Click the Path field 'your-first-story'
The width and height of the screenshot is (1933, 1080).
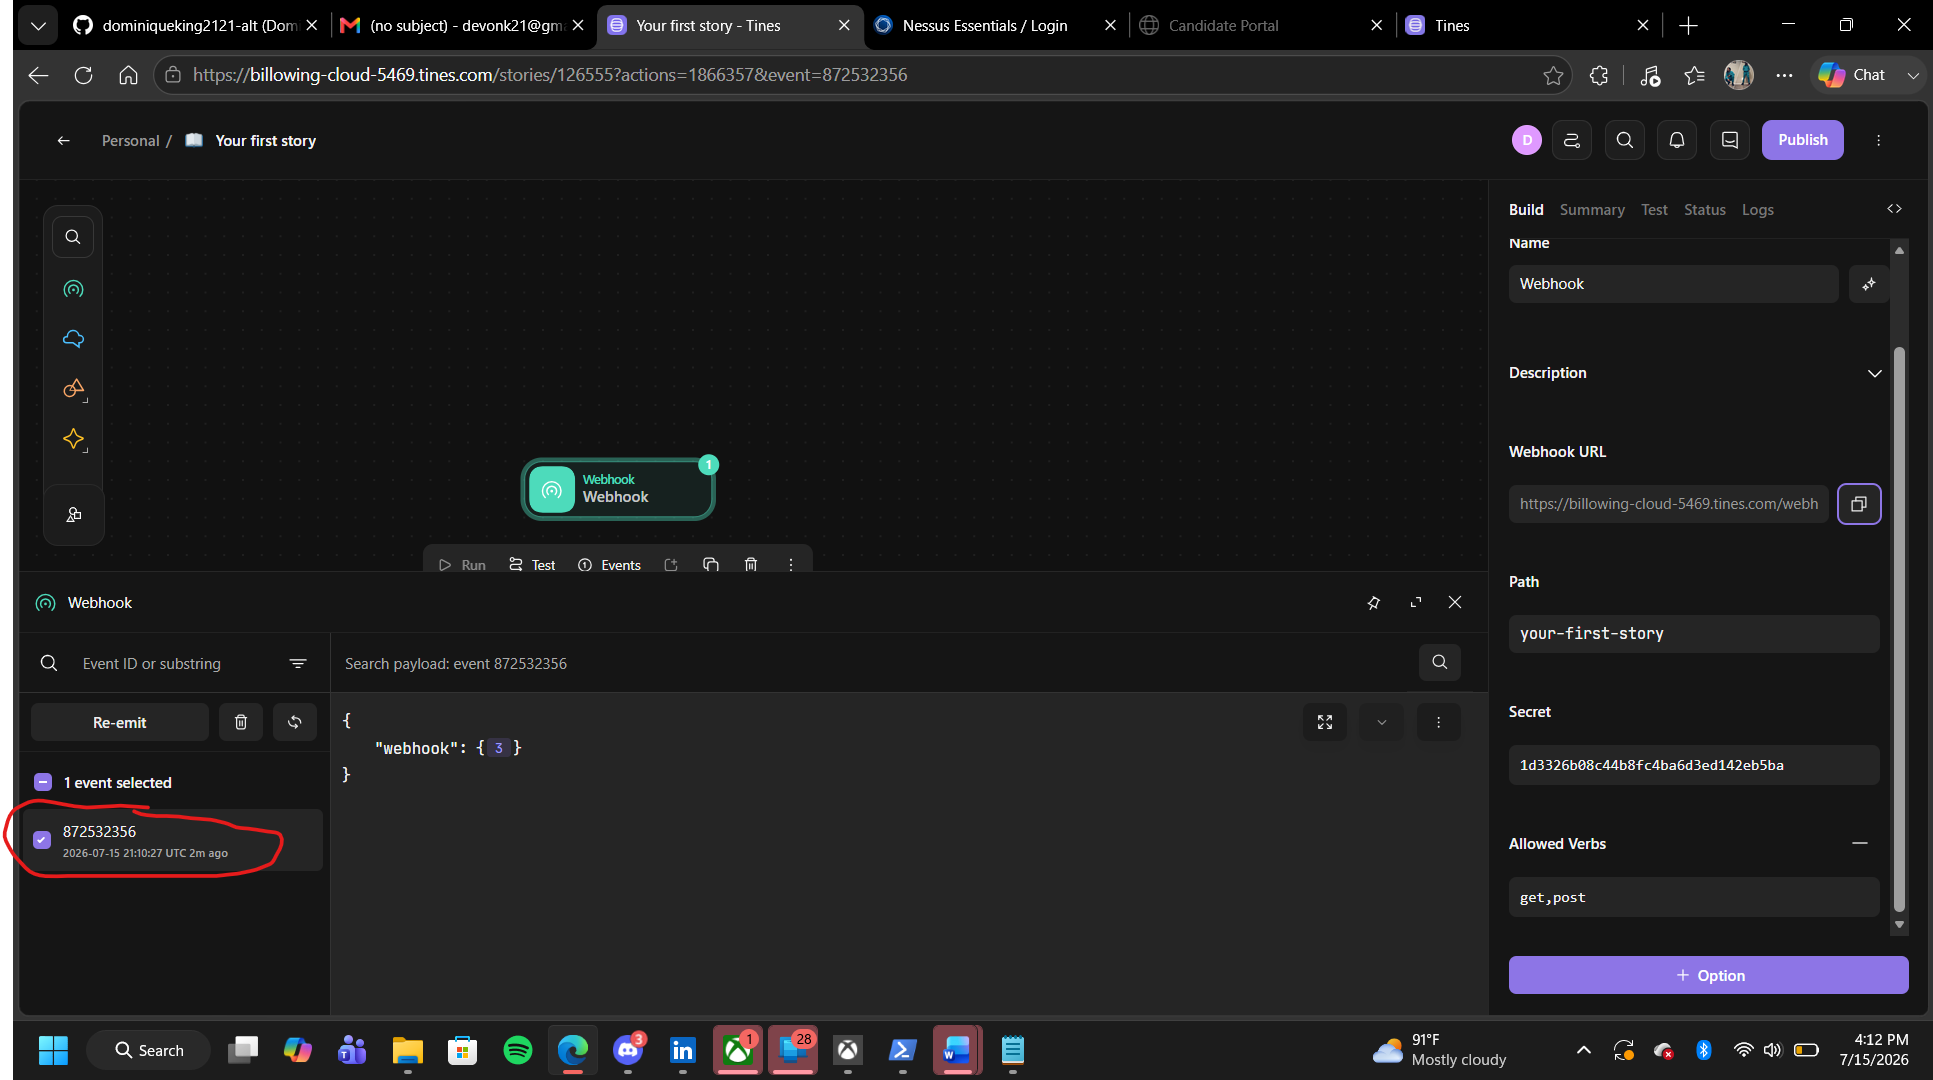click(1694, 634)
